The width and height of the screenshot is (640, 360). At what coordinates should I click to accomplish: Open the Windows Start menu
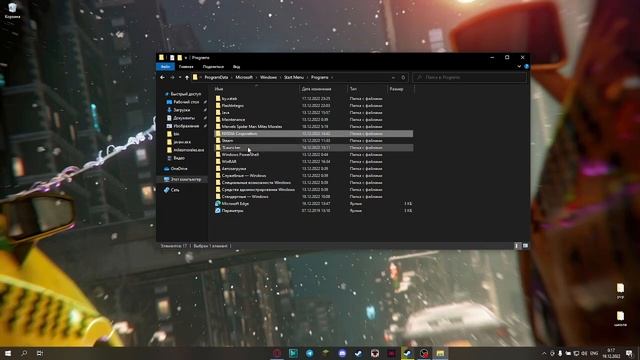[x=8, y=353]
